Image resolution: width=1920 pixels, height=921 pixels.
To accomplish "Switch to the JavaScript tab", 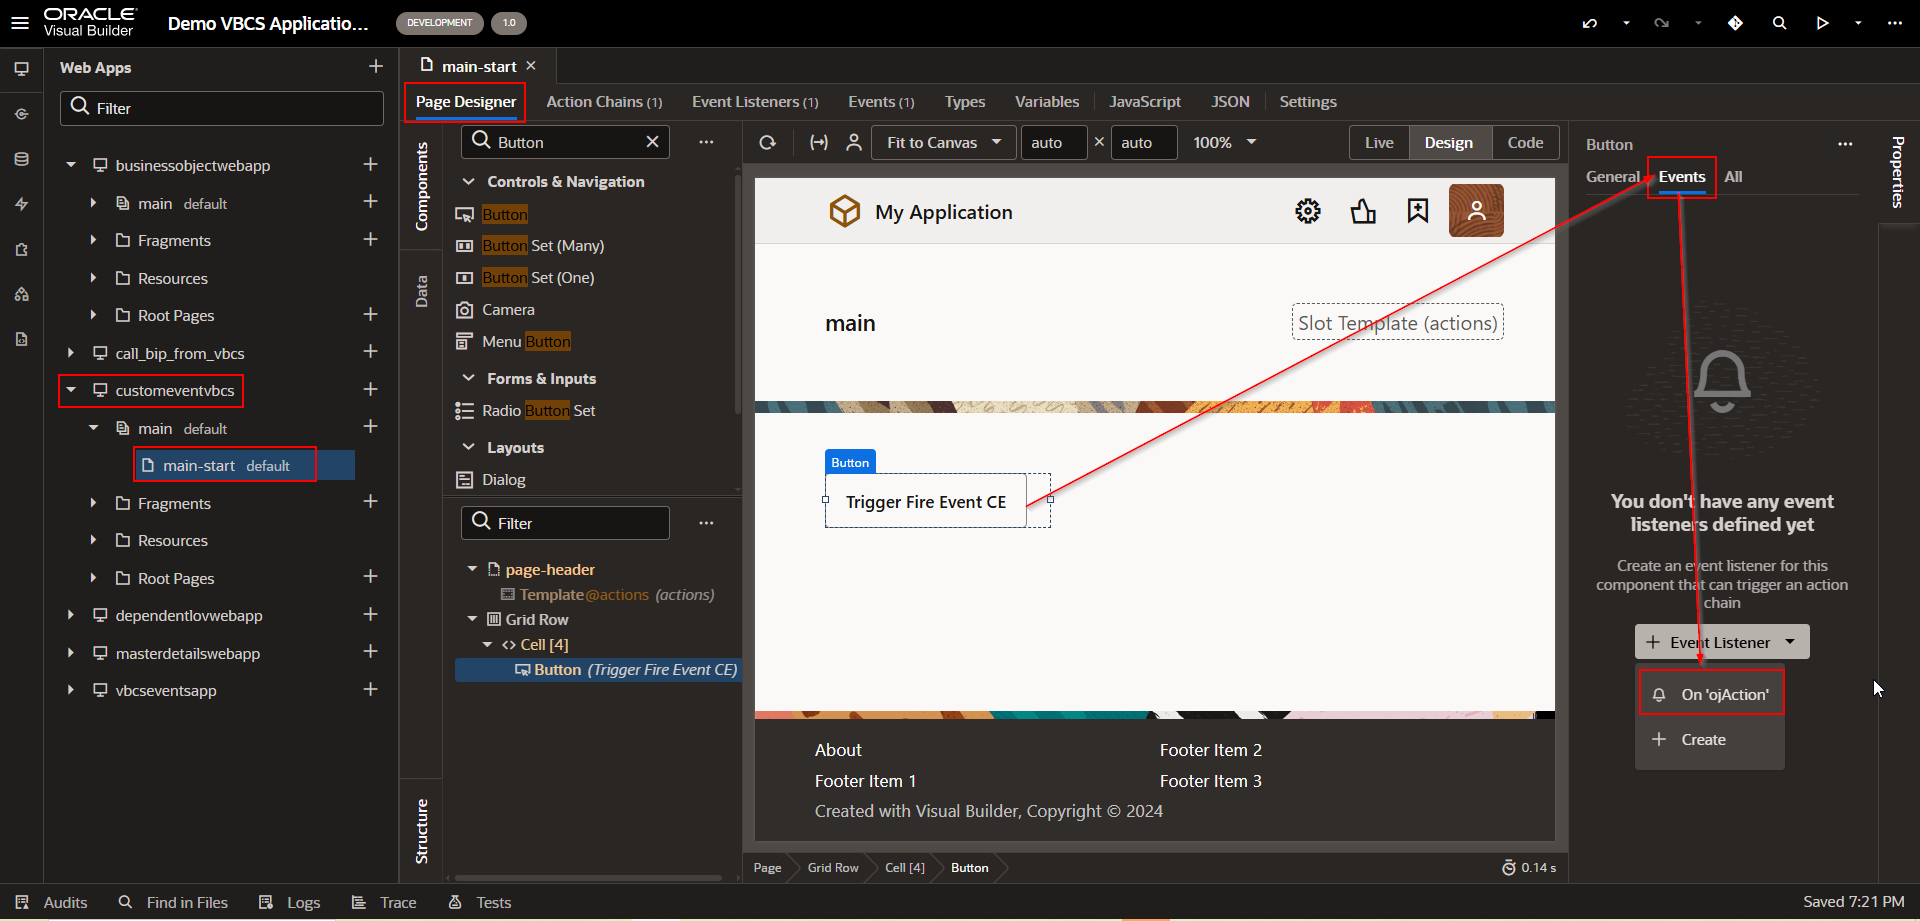I will tap(1145, 102).
